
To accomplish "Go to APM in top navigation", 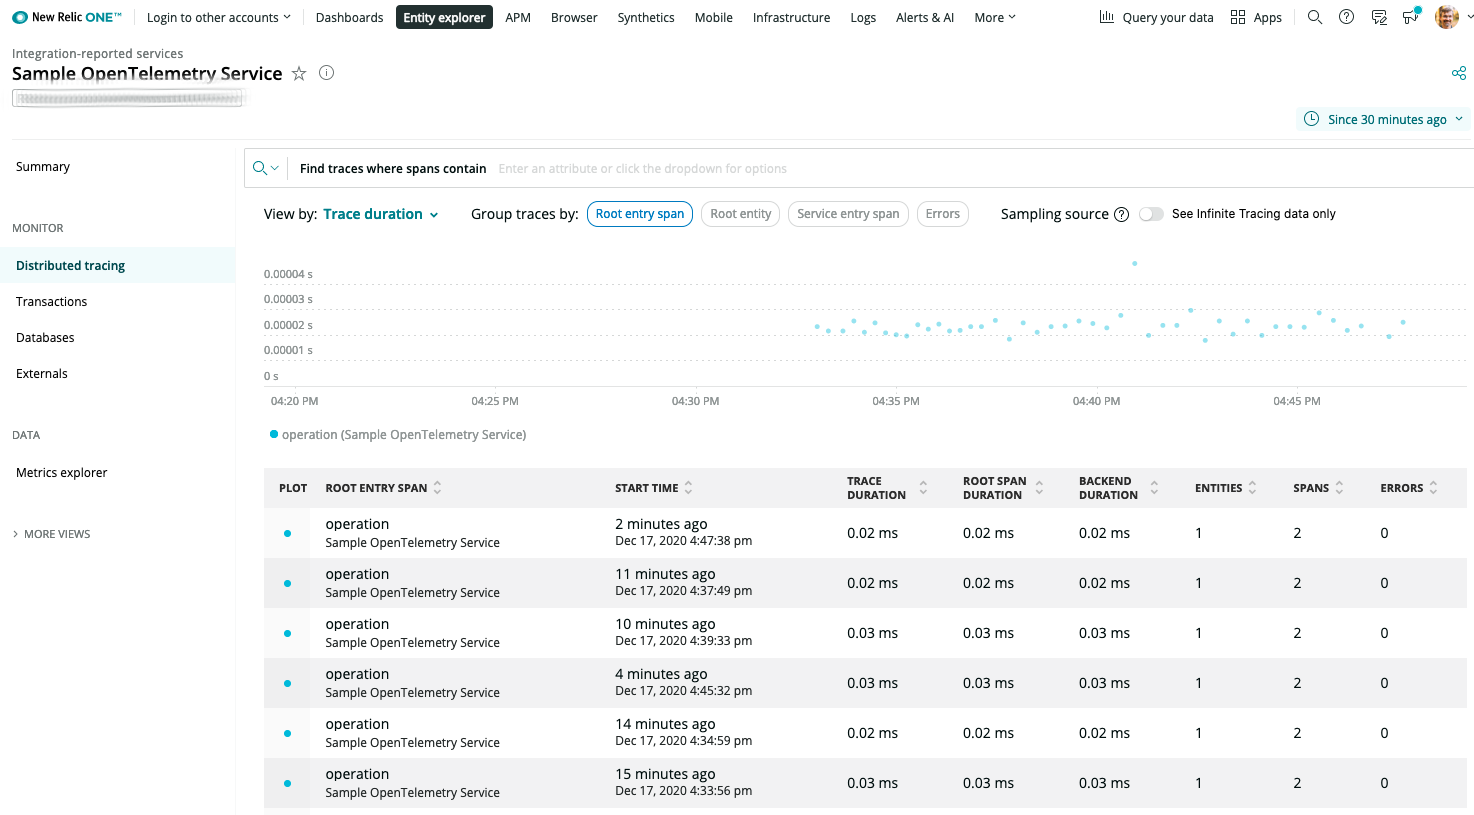I will [518, 17].
